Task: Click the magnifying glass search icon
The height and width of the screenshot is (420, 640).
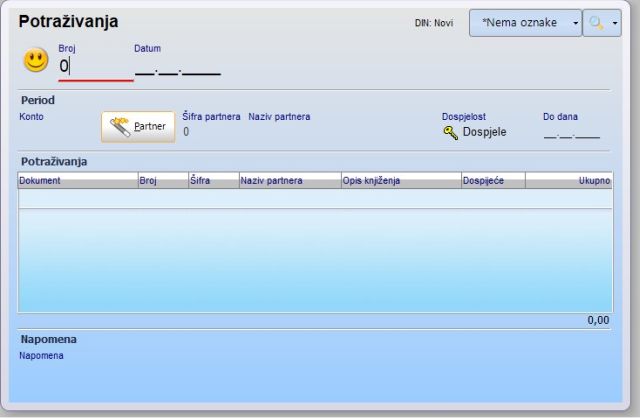Action: (596, 22)
